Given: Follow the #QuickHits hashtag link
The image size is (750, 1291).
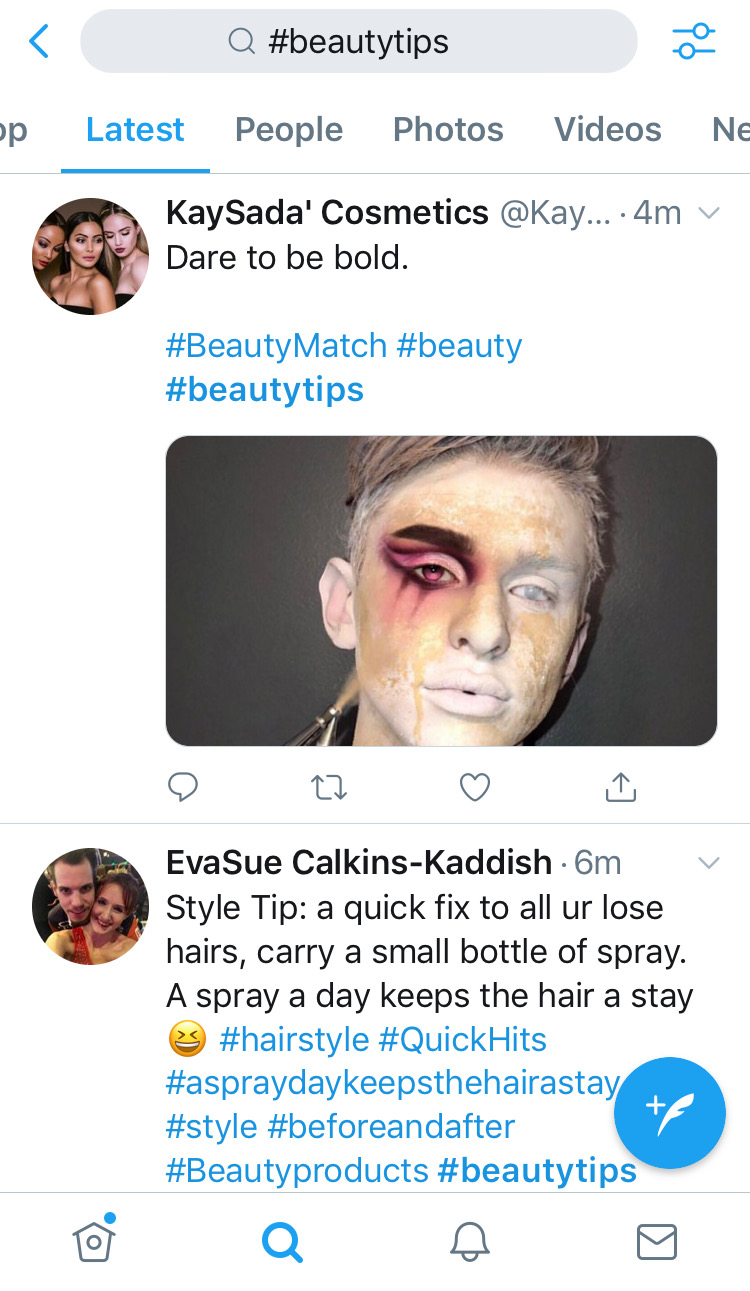Looking at the screenshot, I should (463, 1040).
